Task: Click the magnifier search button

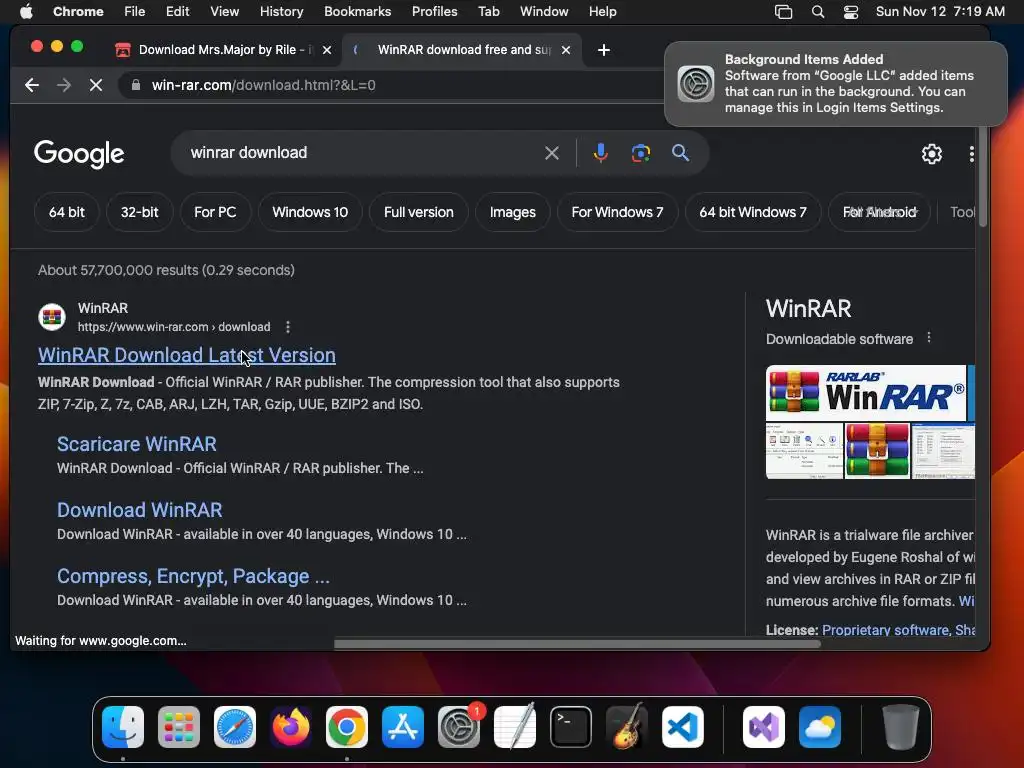Action: (x=680, y=153)
